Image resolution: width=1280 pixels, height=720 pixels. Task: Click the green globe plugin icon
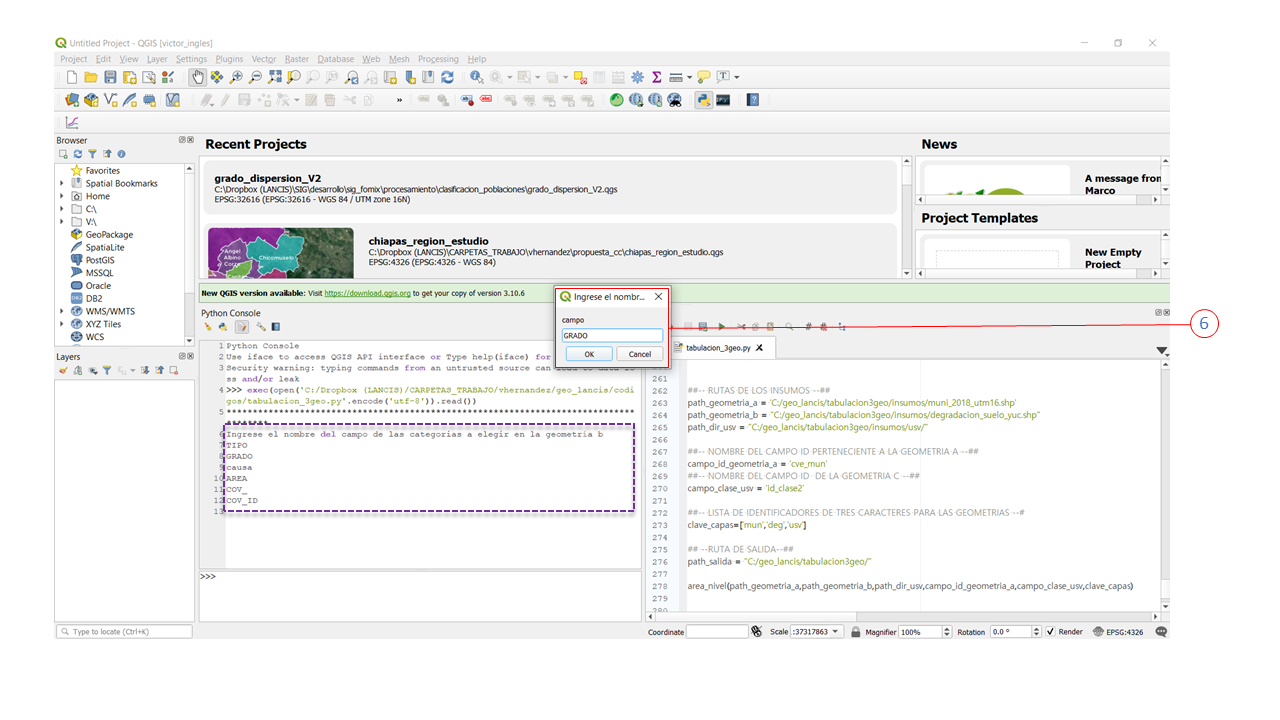[617, 100]
